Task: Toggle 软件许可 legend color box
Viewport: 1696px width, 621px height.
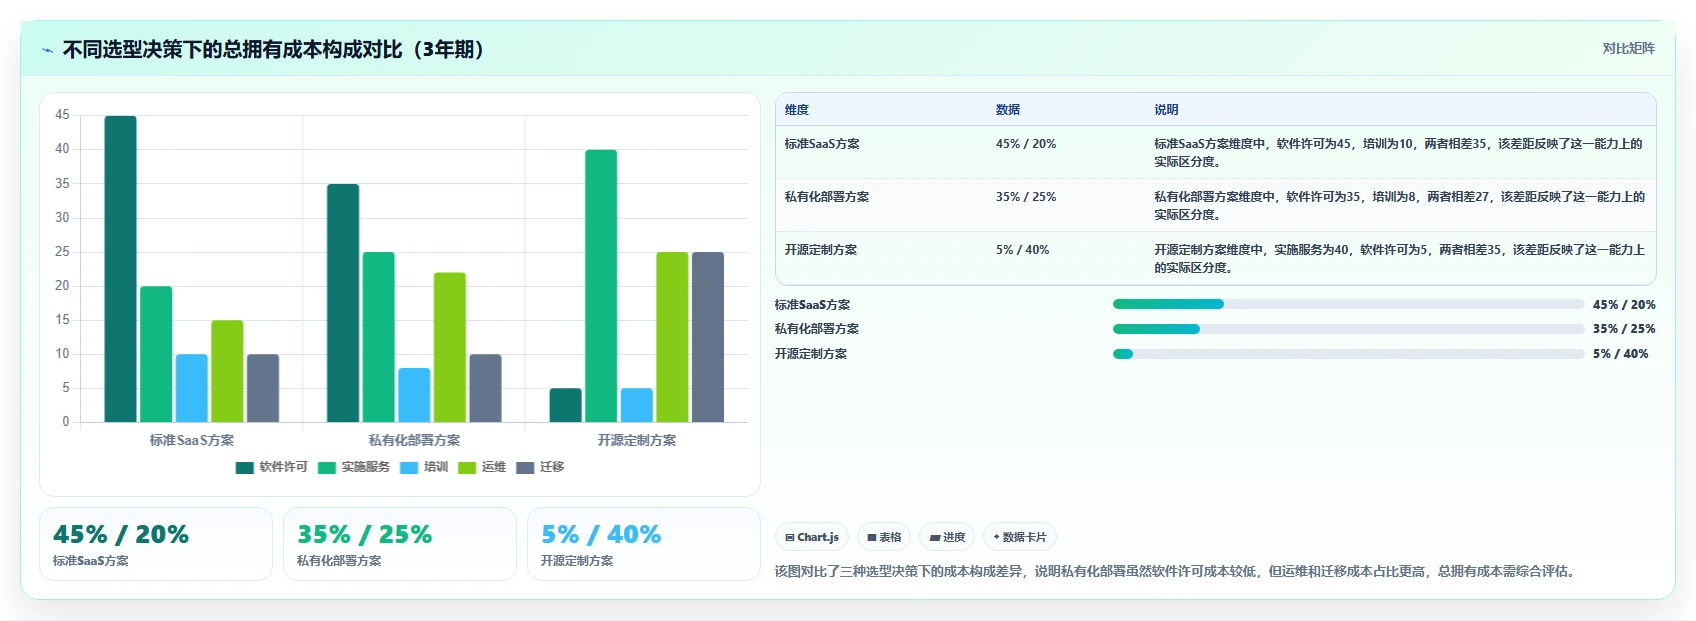Action: click(x=245, y=468)
